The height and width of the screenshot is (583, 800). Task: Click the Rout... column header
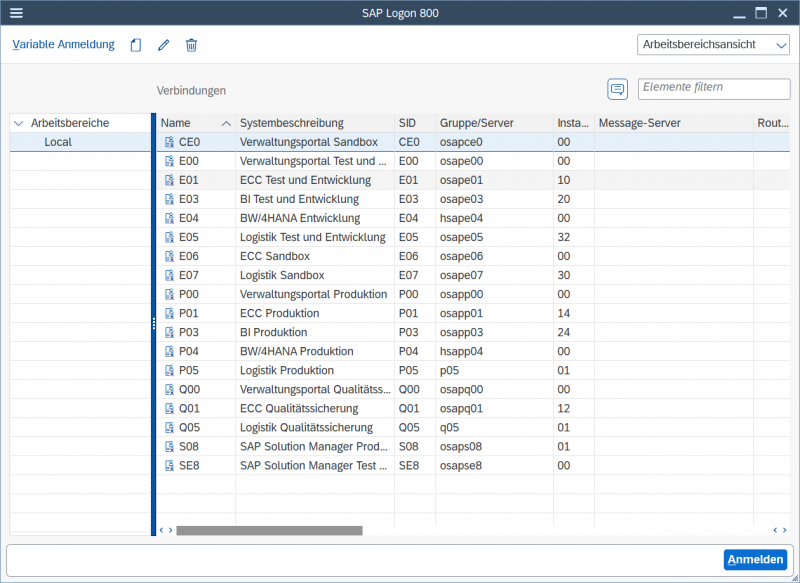click(x=773, y=123)
